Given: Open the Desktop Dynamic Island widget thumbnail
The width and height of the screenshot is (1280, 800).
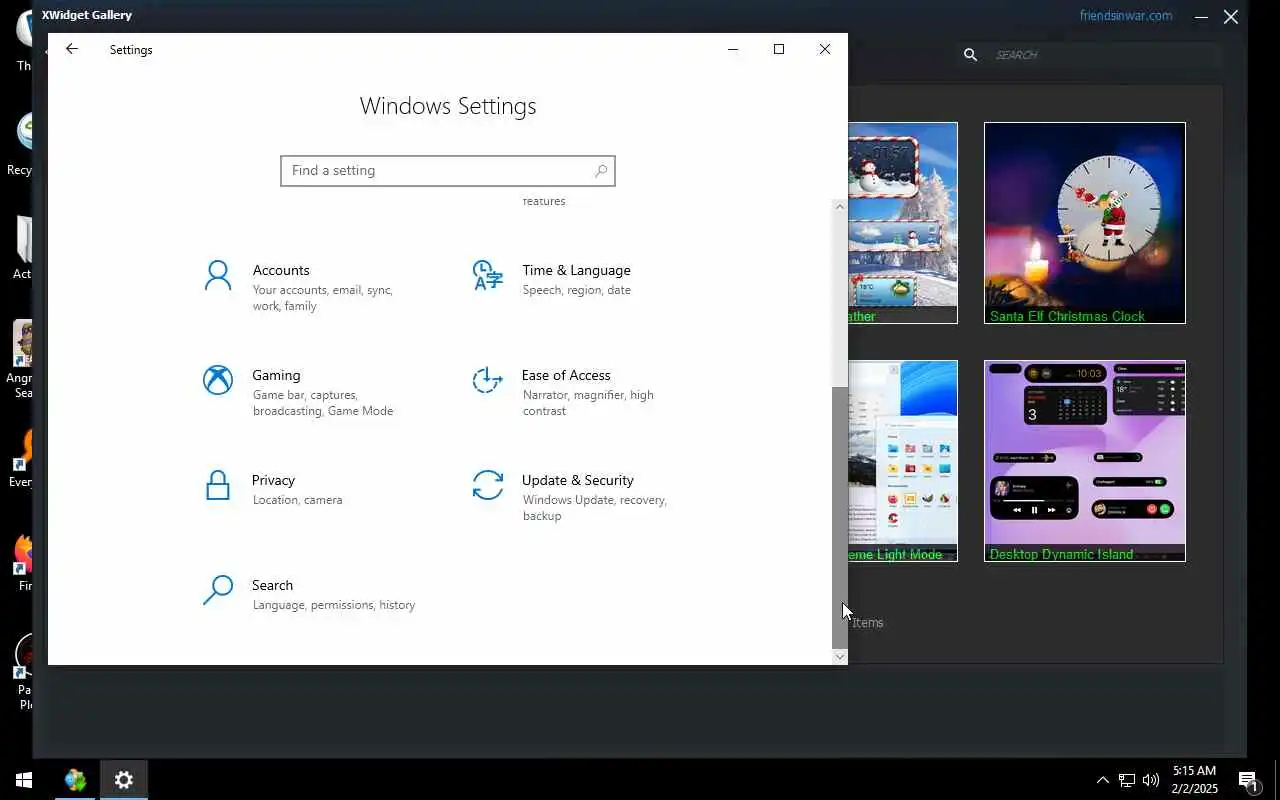Looking at the screenshot, I should [x=1085, y=461].
